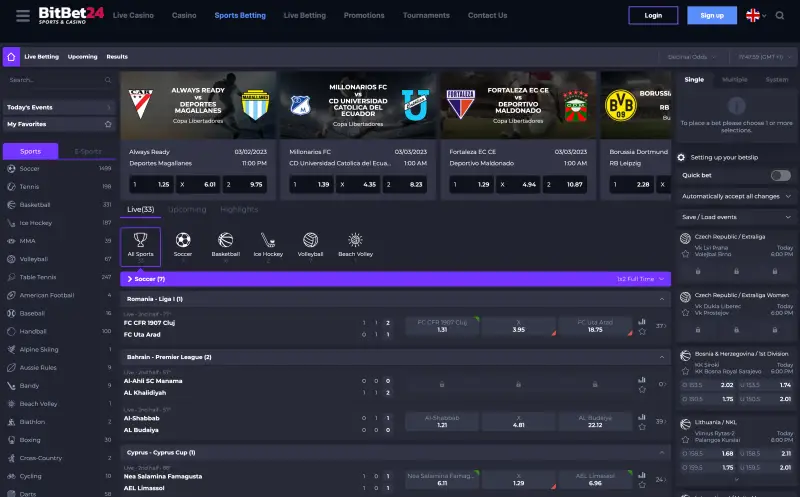Open the Fortaleza EC CE match banner
Screen dimensions: 800x497
(518, 105)
